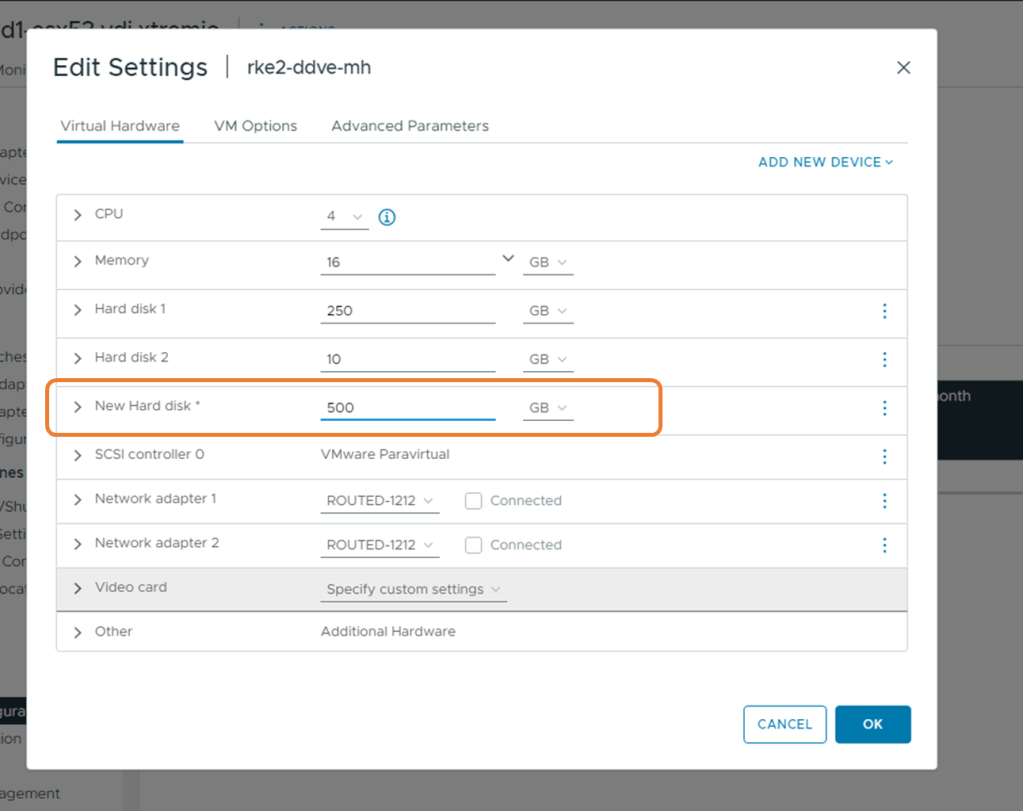Viewport: 1023px width, 811px height.
Task: Open Hard disk 2 three-dot menu
Action: point(884,359)
